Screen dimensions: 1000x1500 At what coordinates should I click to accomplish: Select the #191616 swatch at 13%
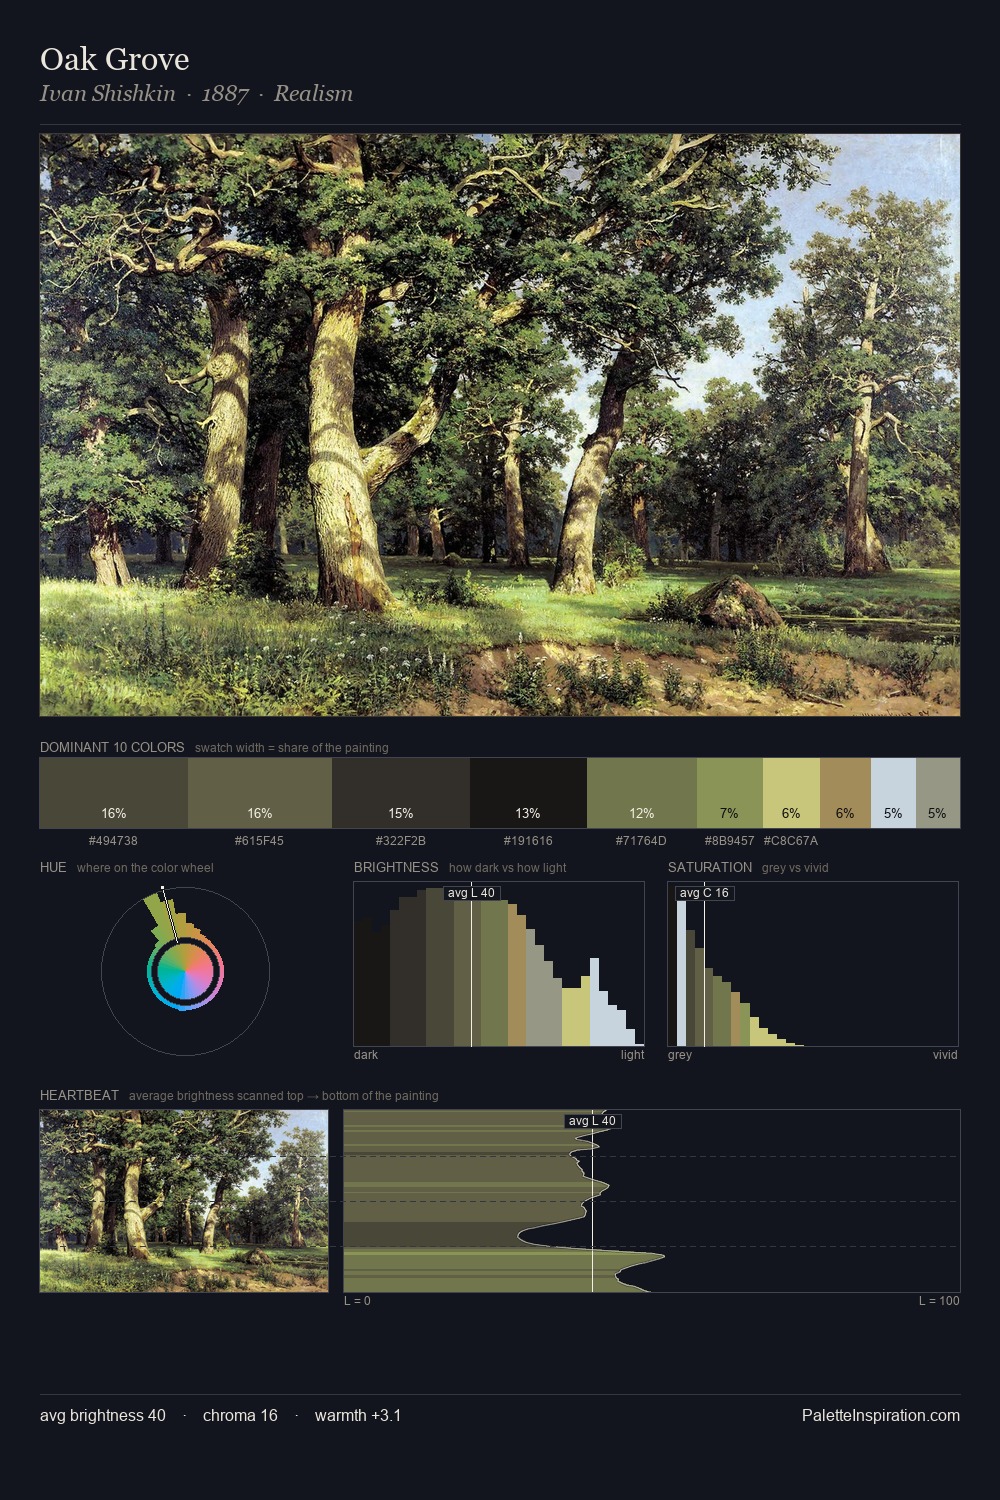pos(528,793)
